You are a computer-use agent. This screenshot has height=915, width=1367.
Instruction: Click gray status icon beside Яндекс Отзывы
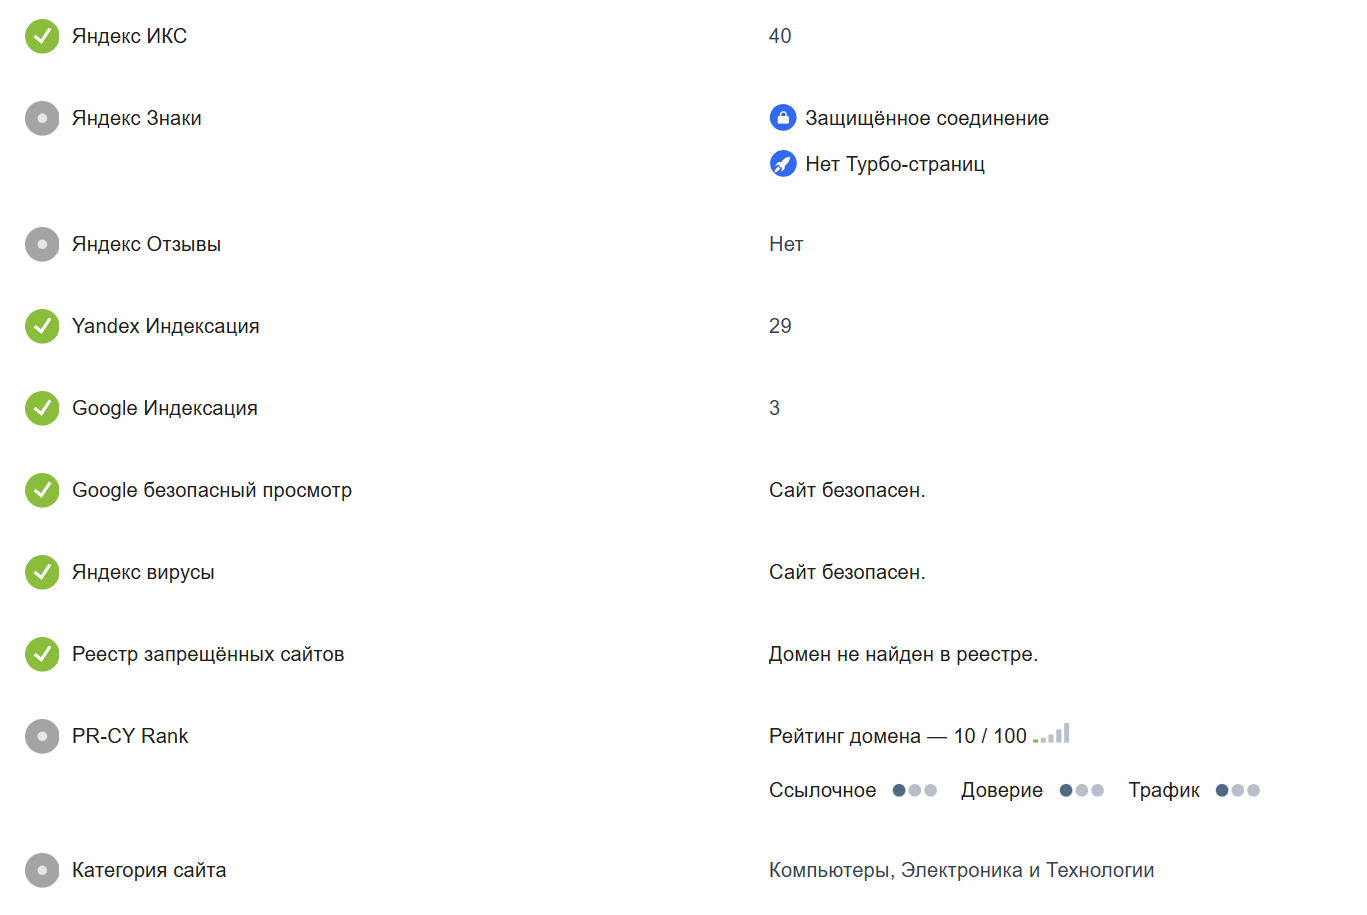click(x=42, y=244)
